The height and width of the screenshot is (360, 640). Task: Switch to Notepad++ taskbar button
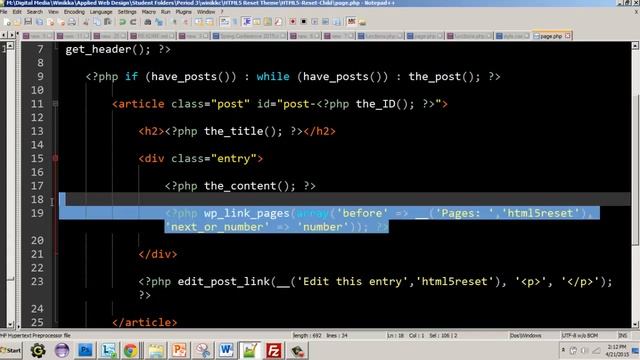click(x=250, y=350)
